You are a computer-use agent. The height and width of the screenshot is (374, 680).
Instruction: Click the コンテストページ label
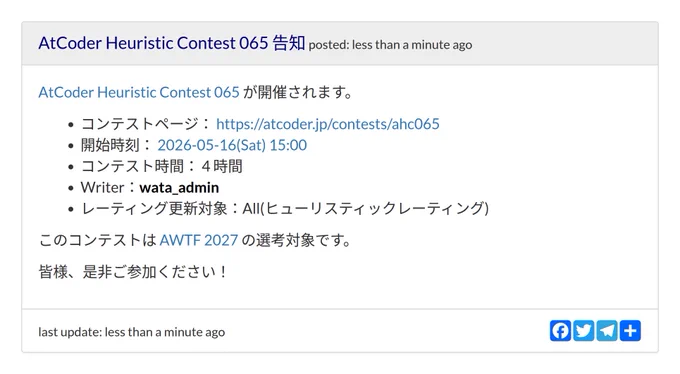[x=140, y=124]
